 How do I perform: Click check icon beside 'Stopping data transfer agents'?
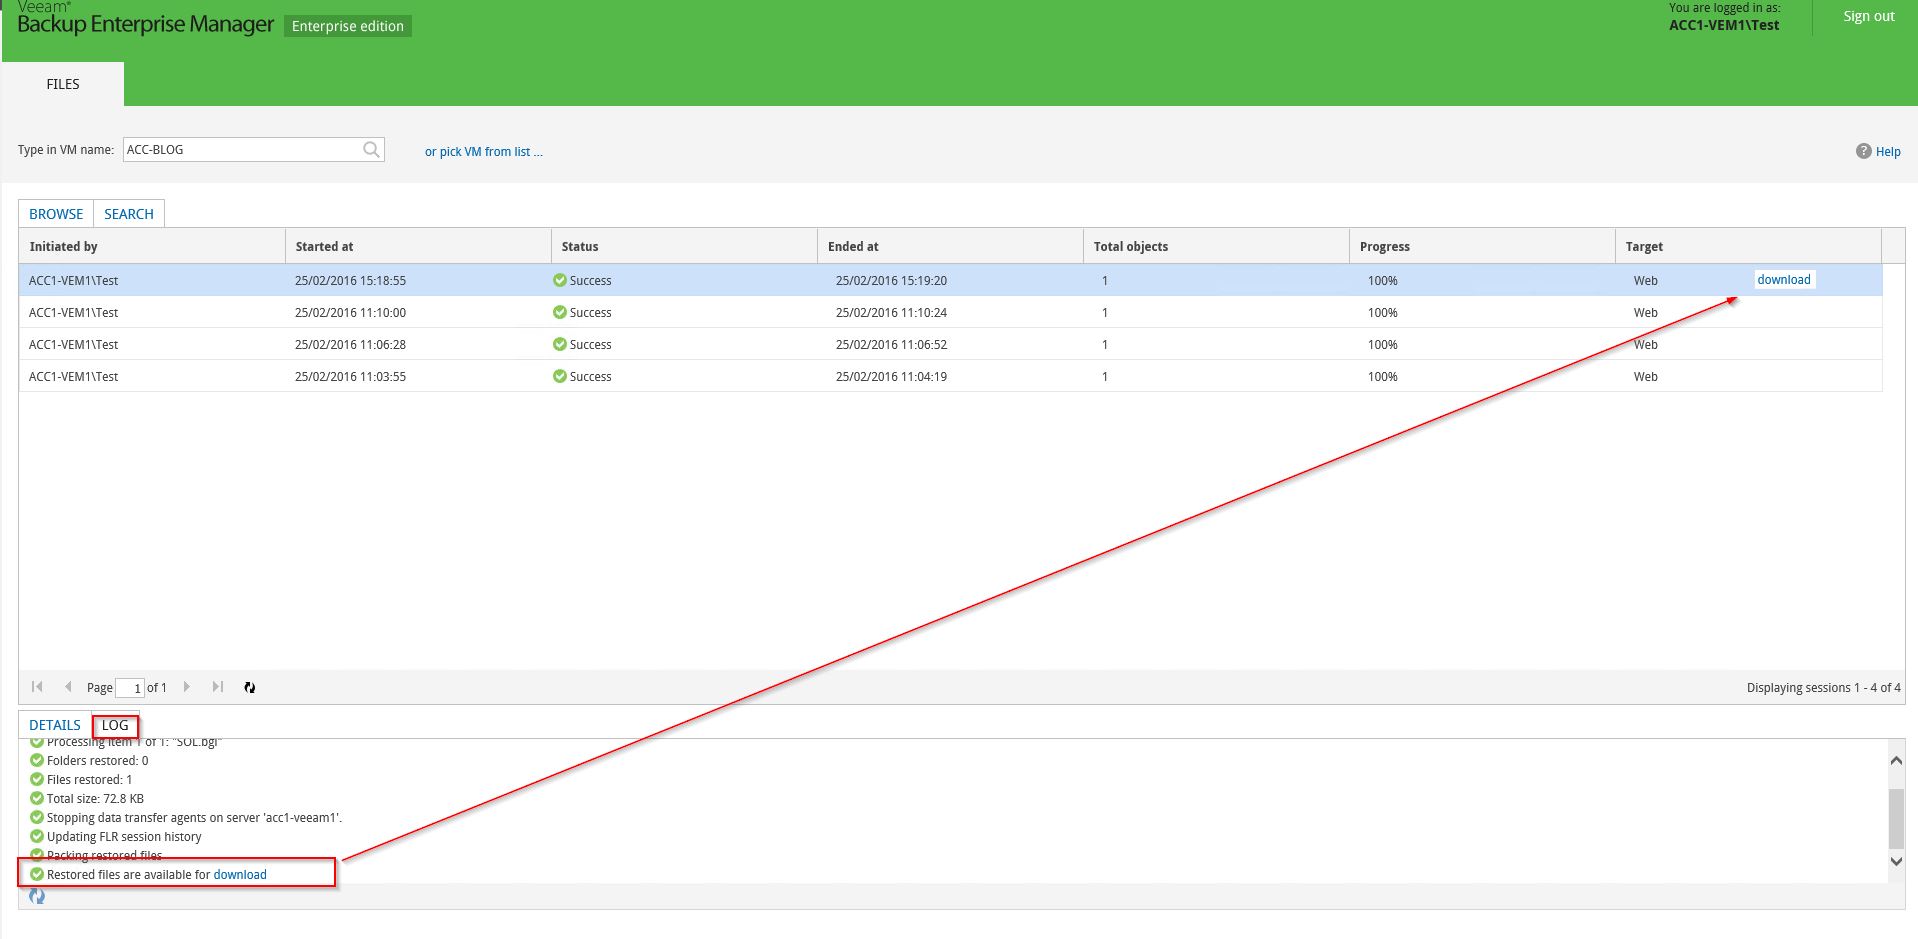(37, 817)
